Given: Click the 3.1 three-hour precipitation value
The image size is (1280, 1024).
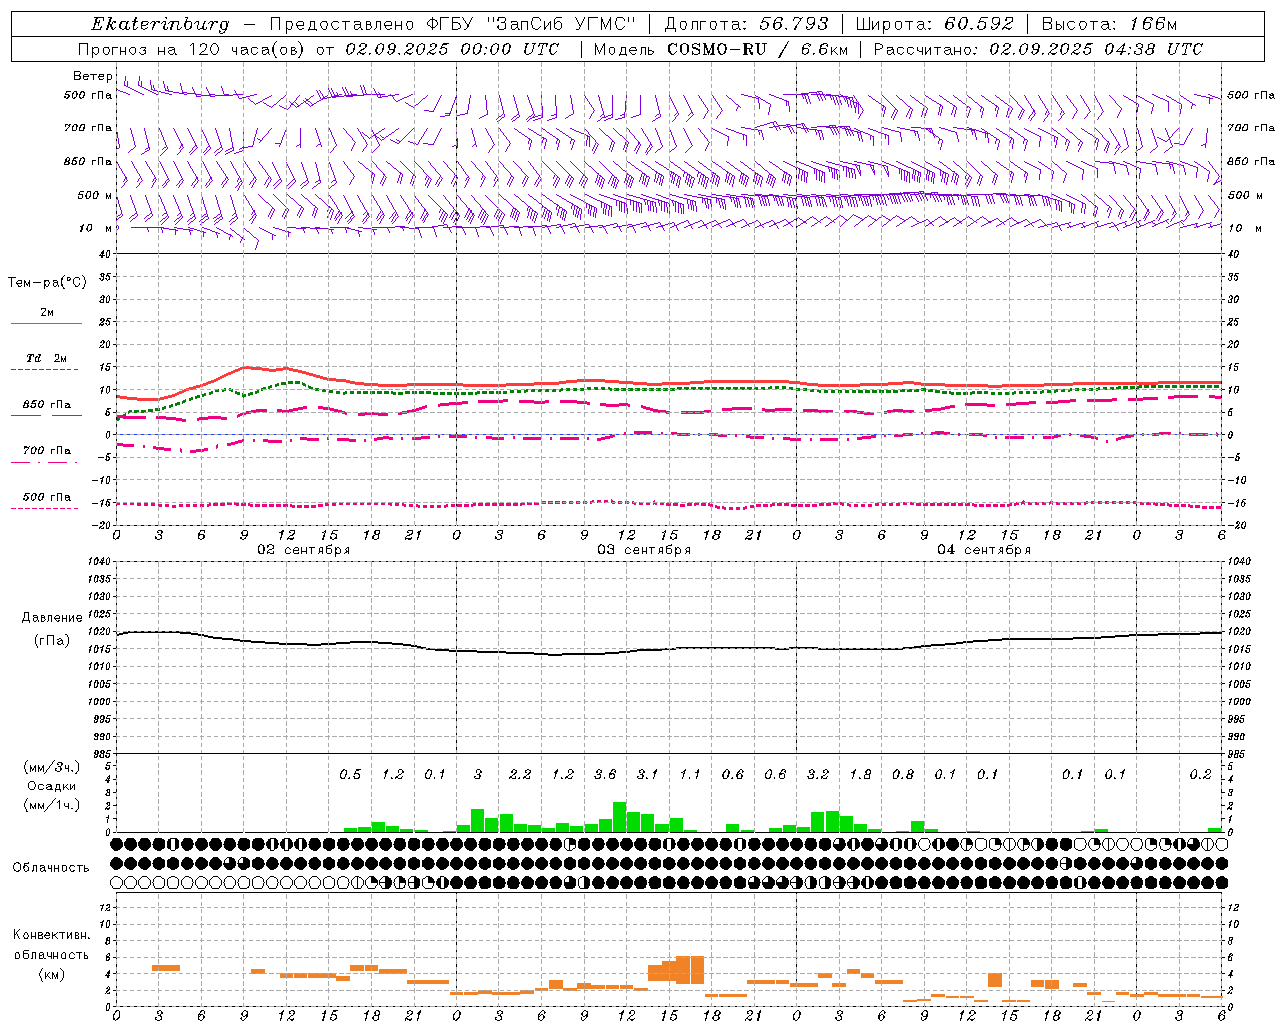Looking at the screenshot, I should (x=647, y=774).
